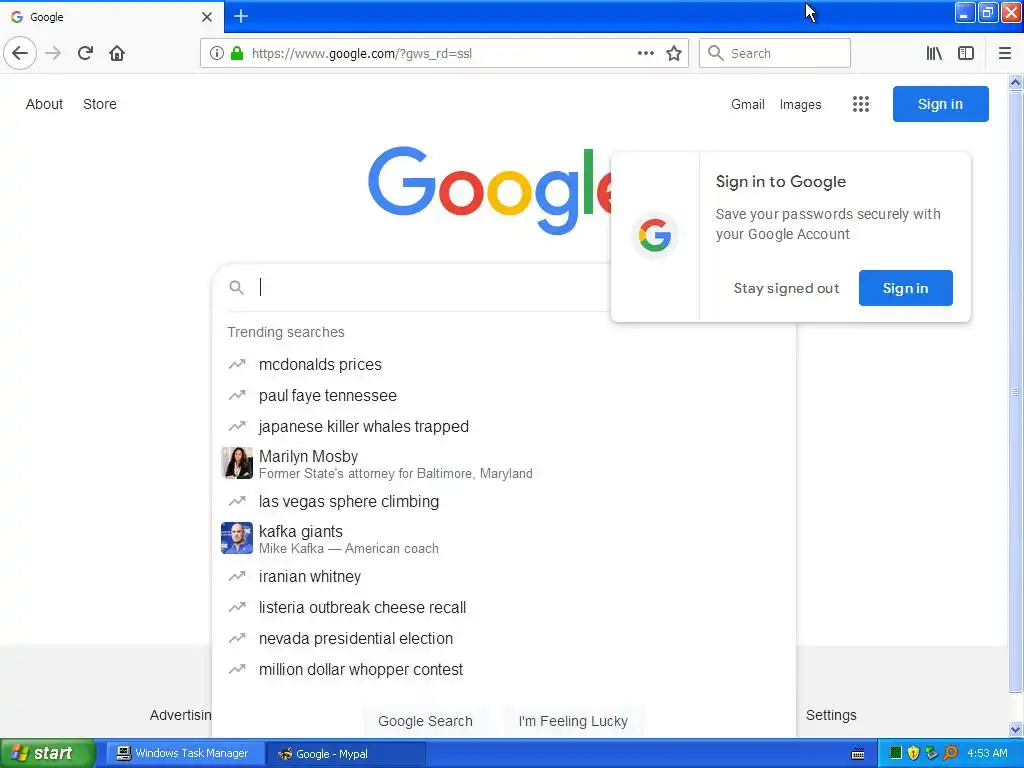Go to Gmail
The height and width of the screenshot is (768, 1024).
748,104
